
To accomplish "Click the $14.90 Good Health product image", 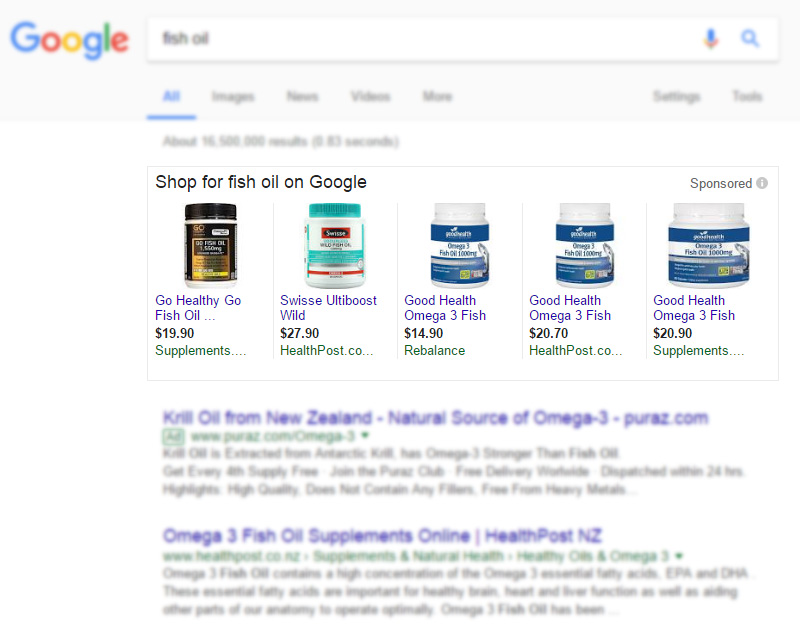I will [x=460, y=246].
